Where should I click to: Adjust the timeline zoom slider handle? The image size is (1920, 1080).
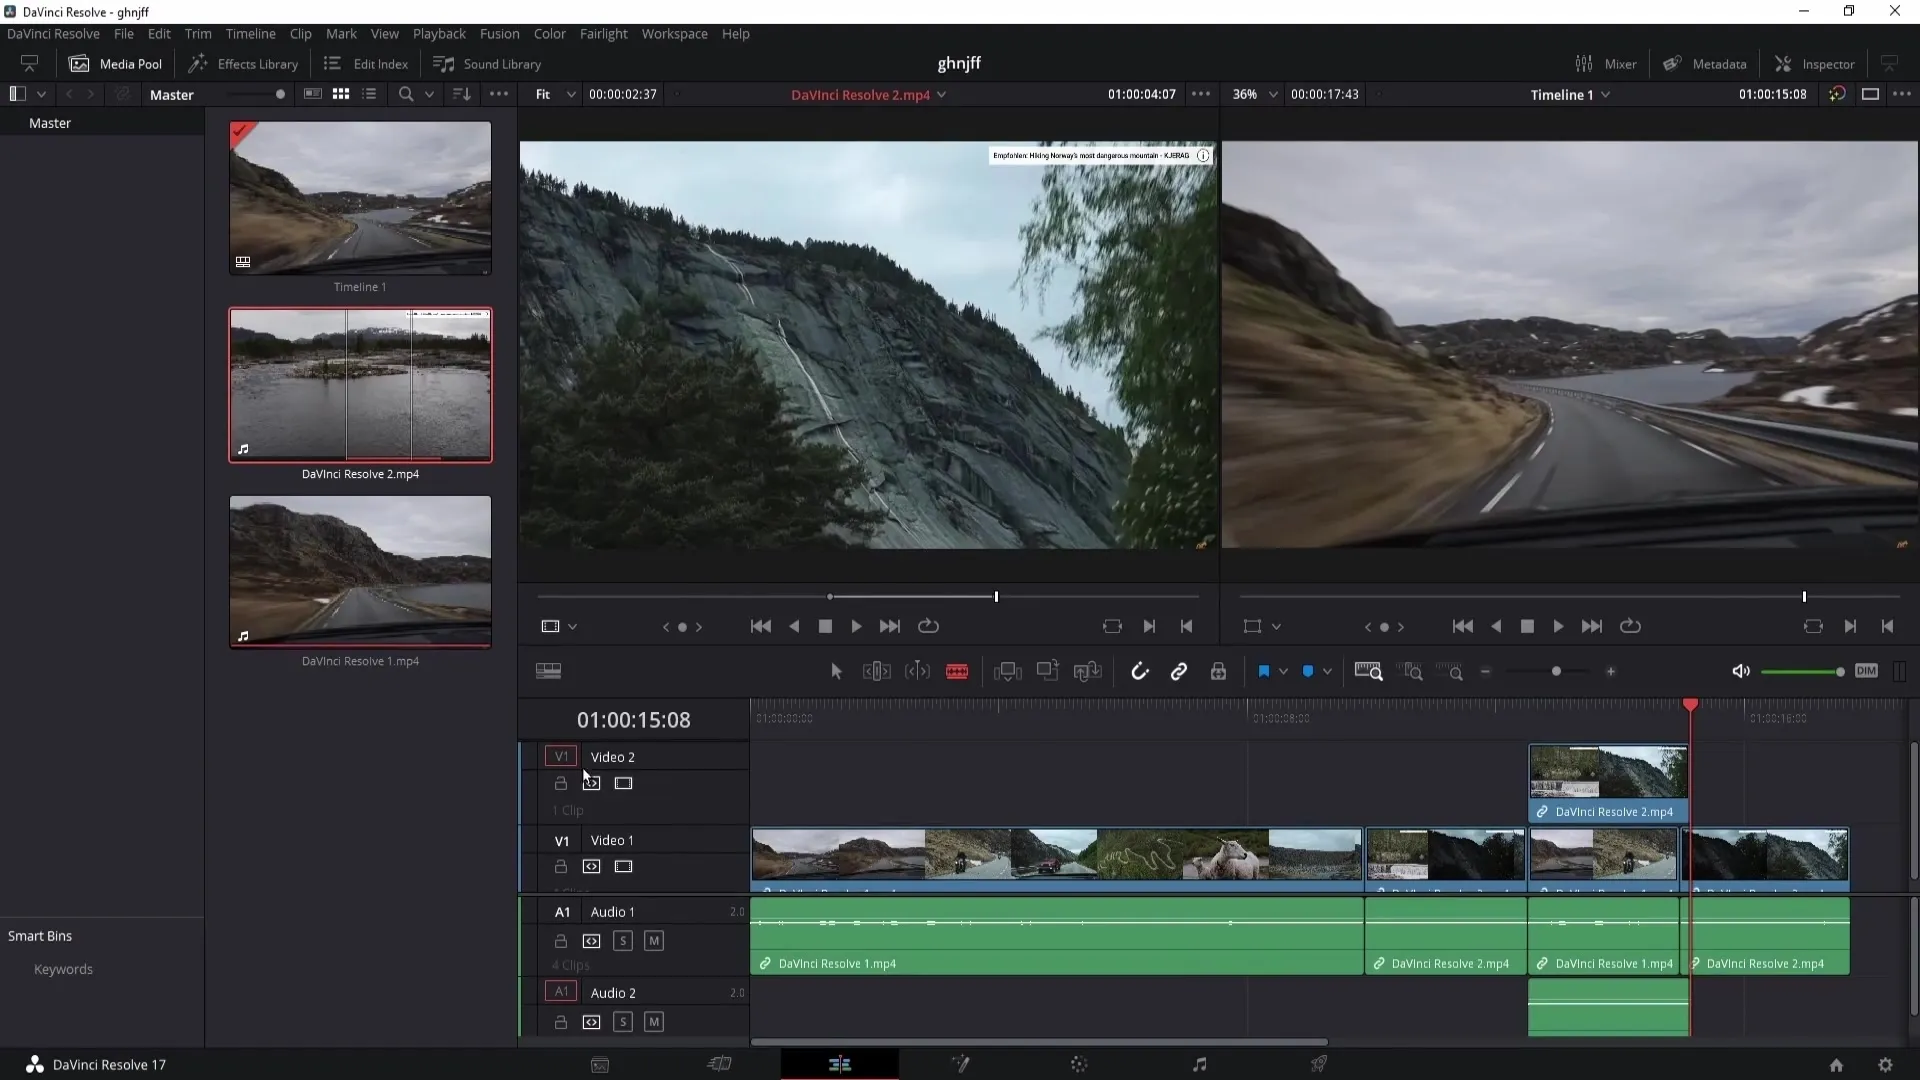point(1556,672)
